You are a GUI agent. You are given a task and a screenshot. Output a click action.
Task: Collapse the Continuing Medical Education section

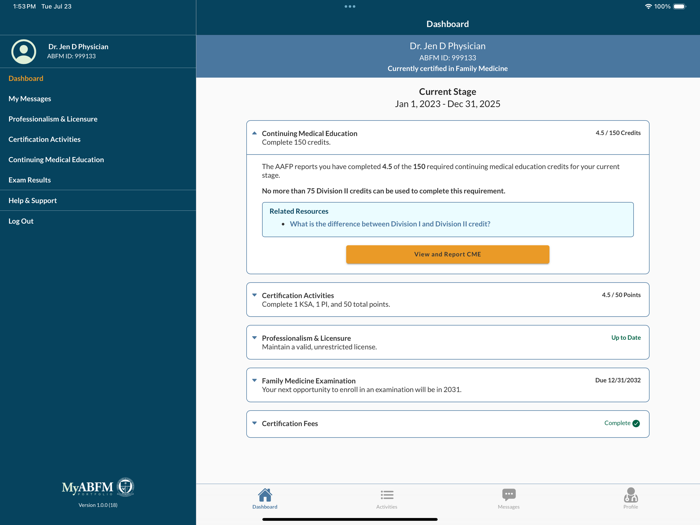254,133
